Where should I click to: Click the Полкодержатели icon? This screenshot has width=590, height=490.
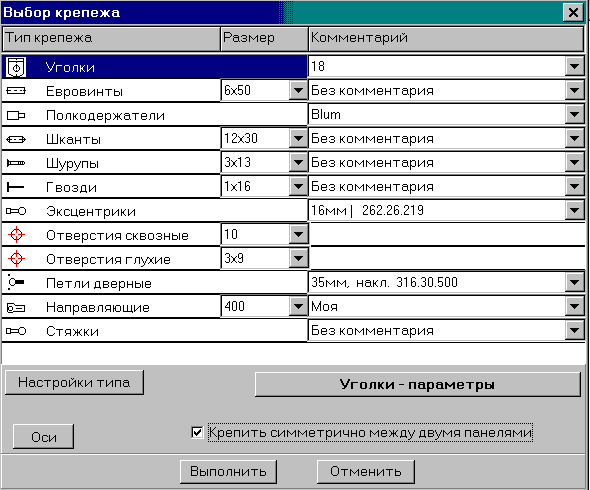(x=16, y=115)
